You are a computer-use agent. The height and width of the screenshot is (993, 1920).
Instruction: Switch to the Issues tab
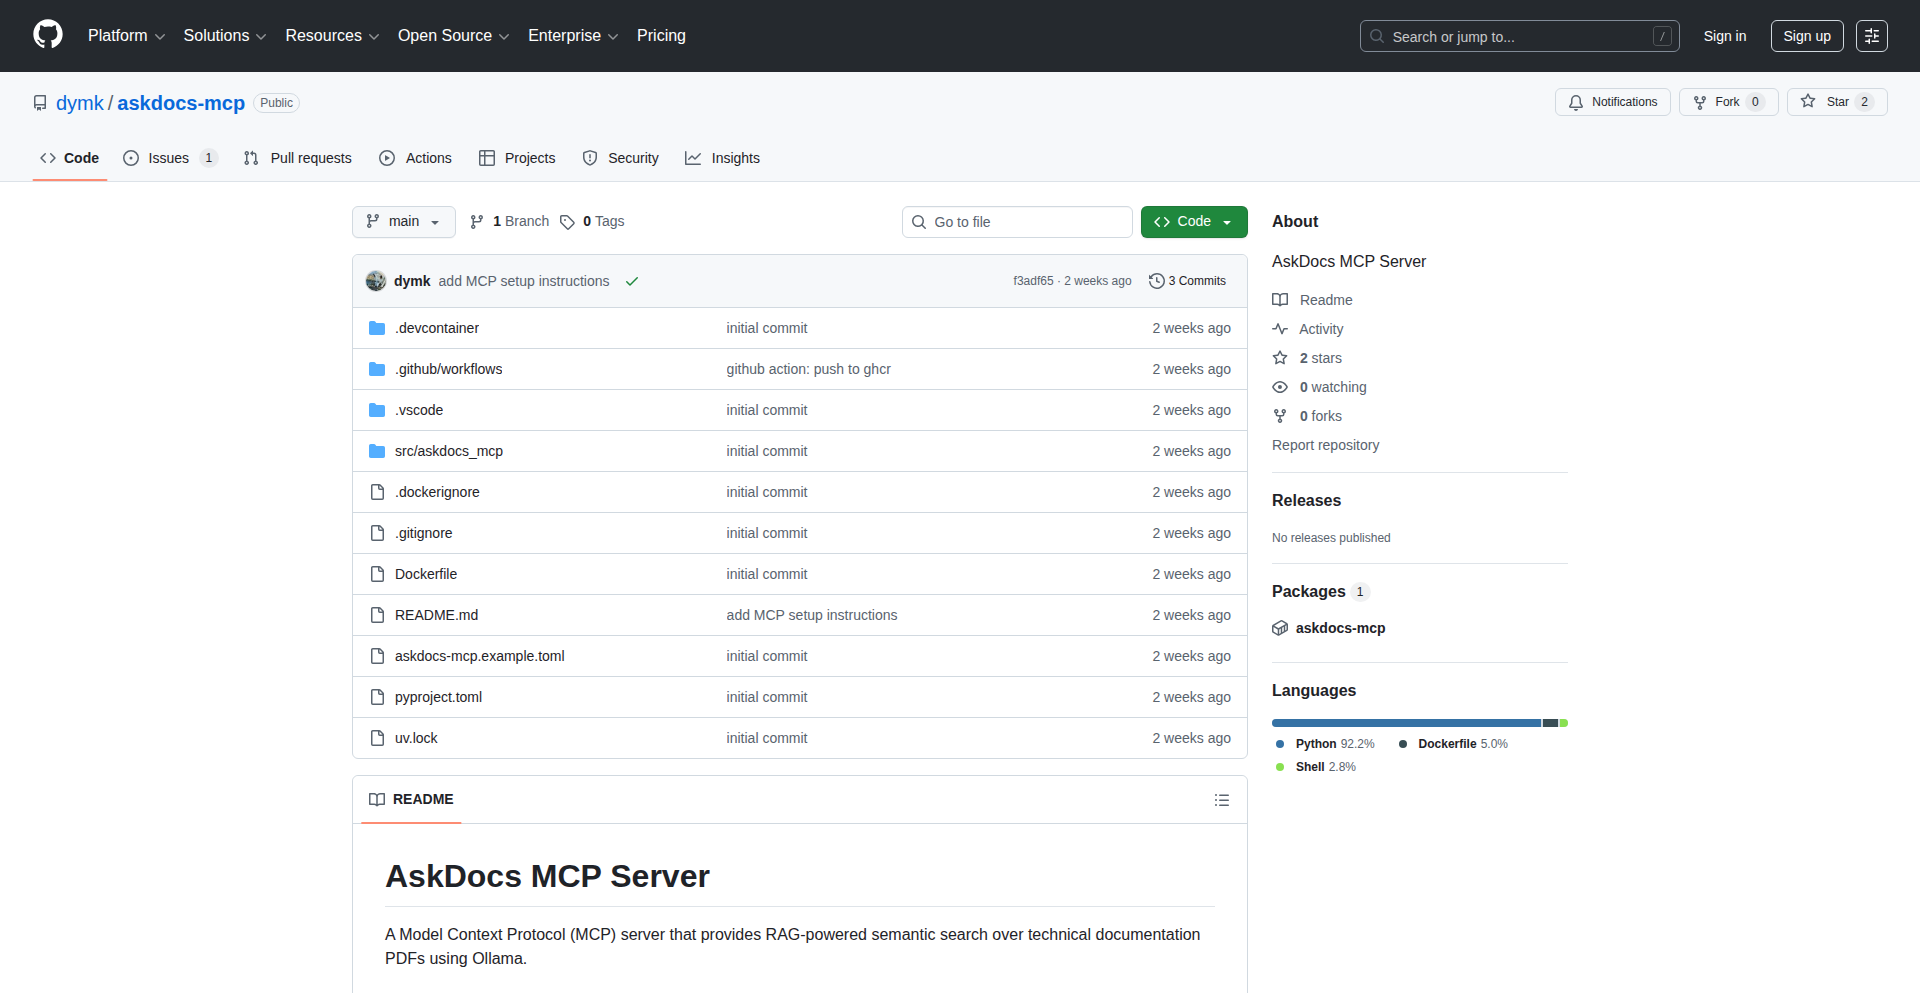tap(169, 158)
